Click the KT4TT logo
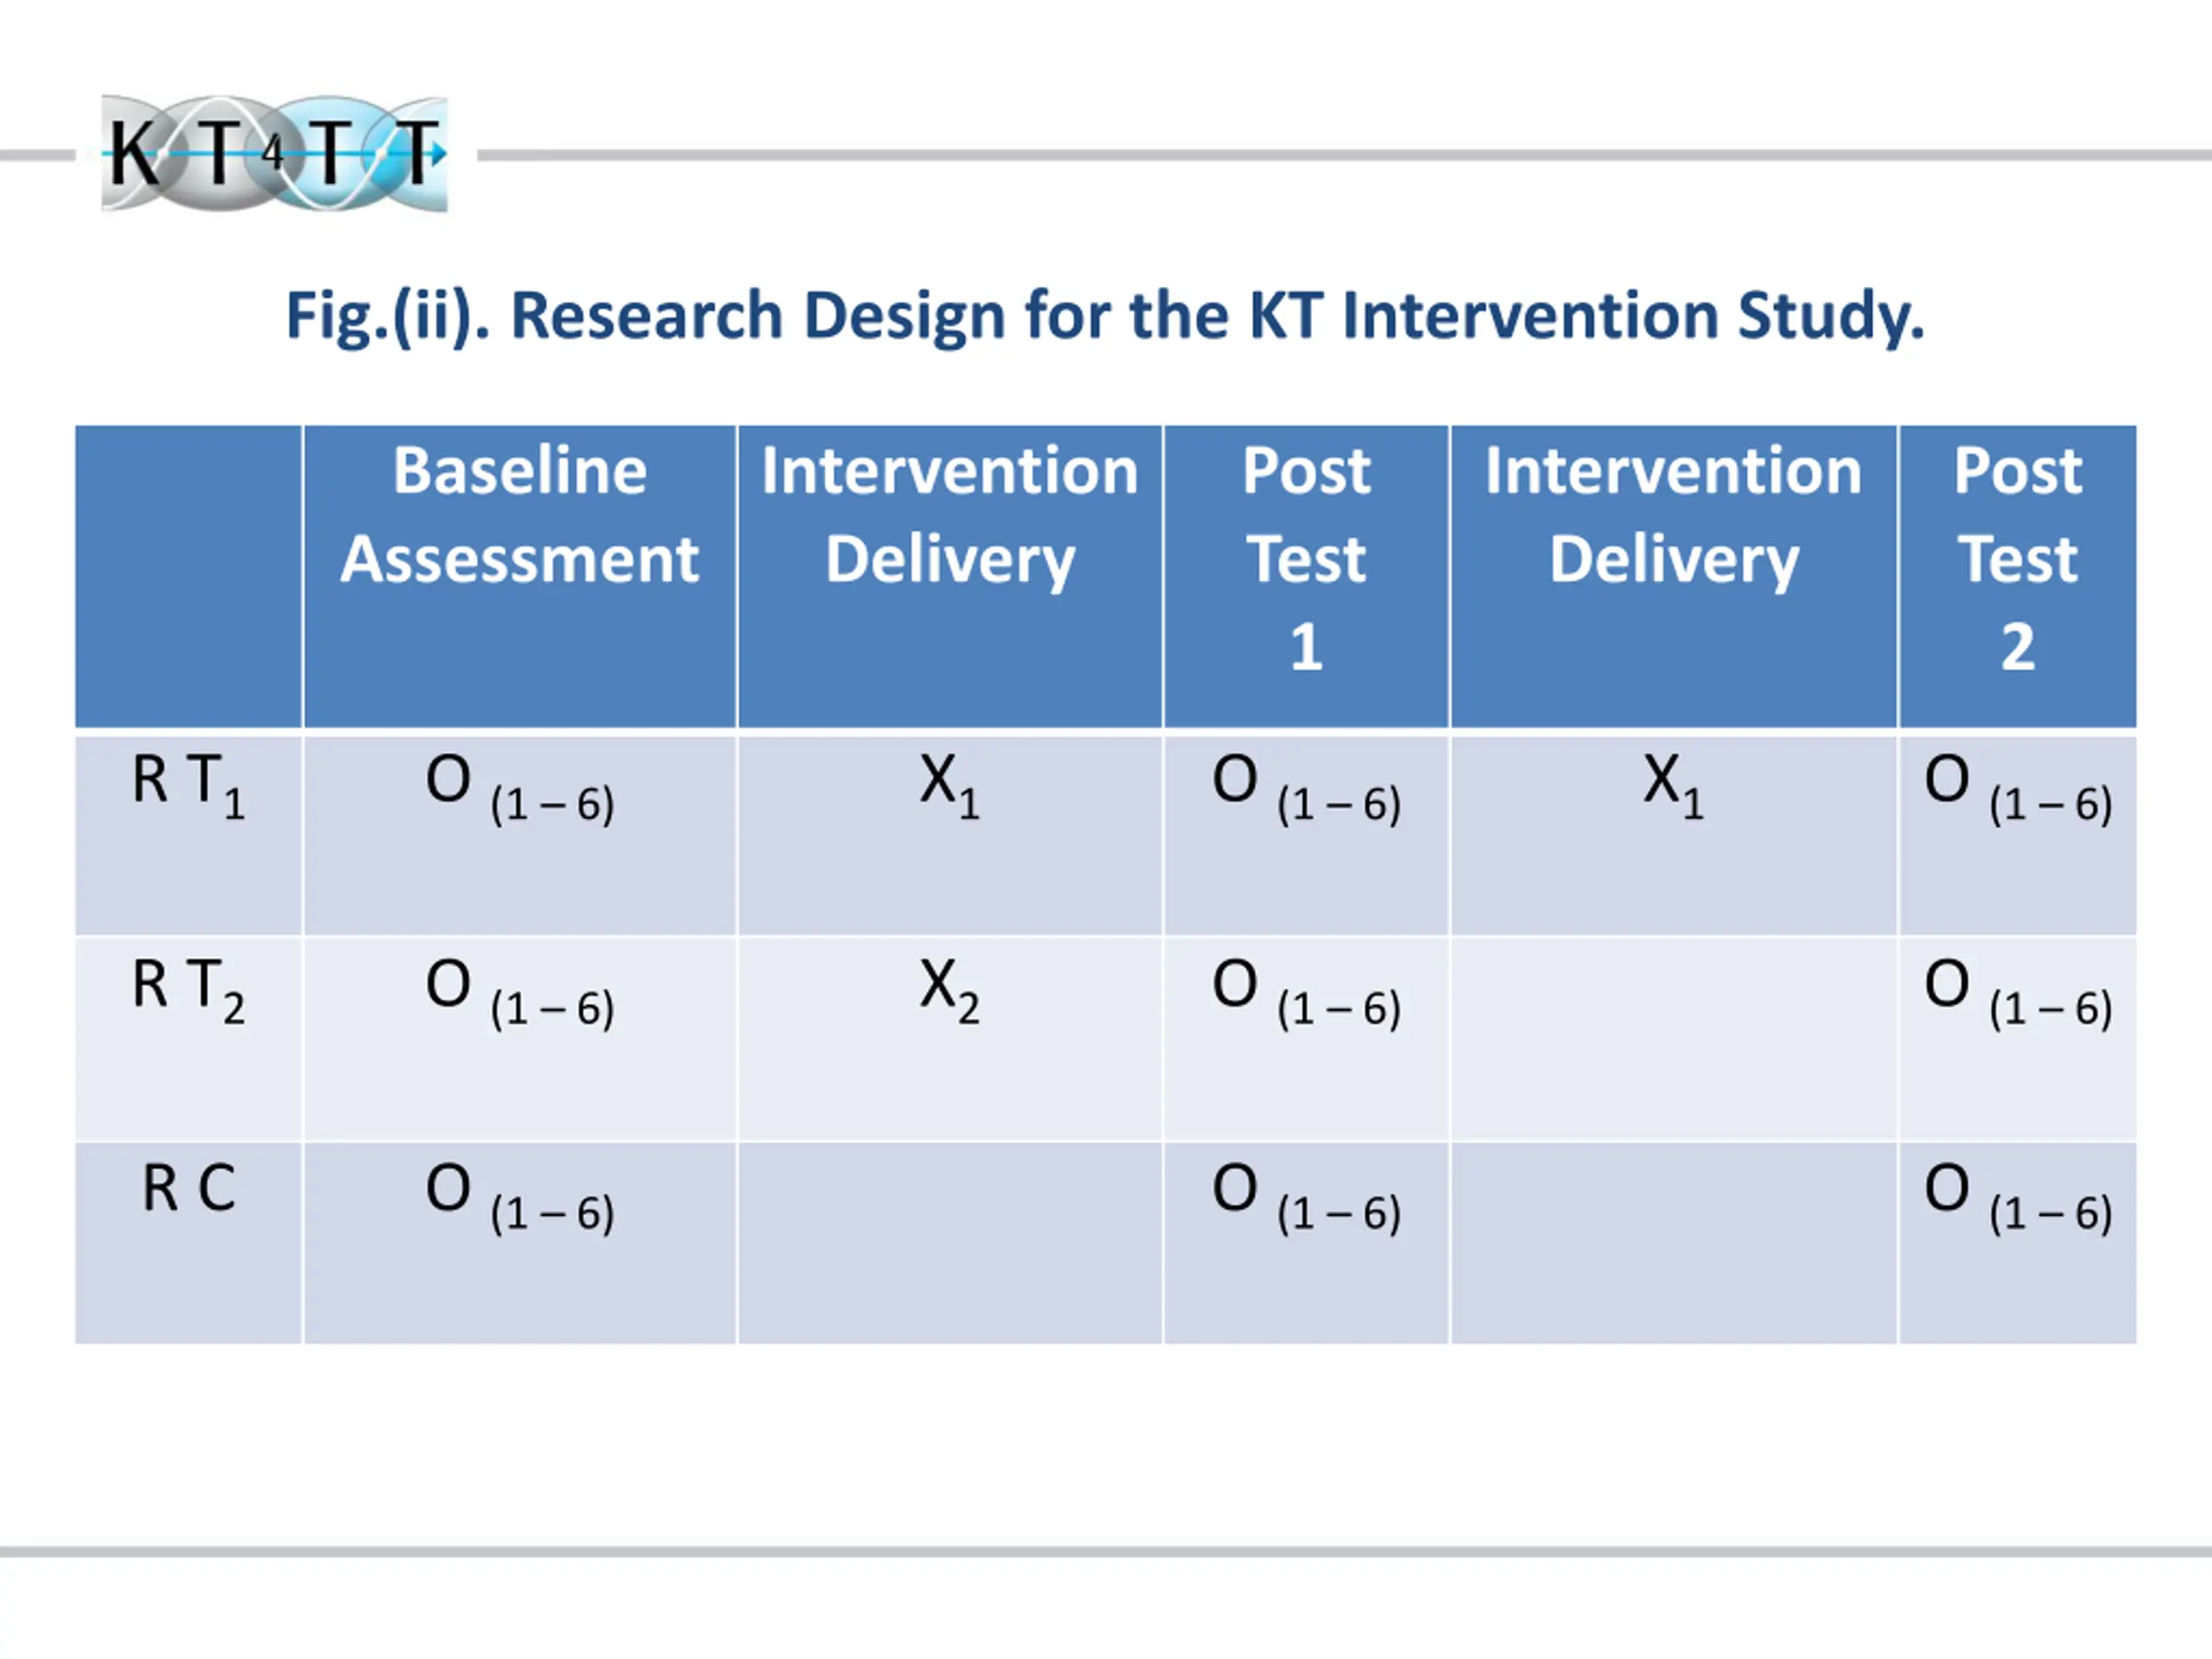Image resolution: width=2212 pixels, height=1659 pixels. 274,153
